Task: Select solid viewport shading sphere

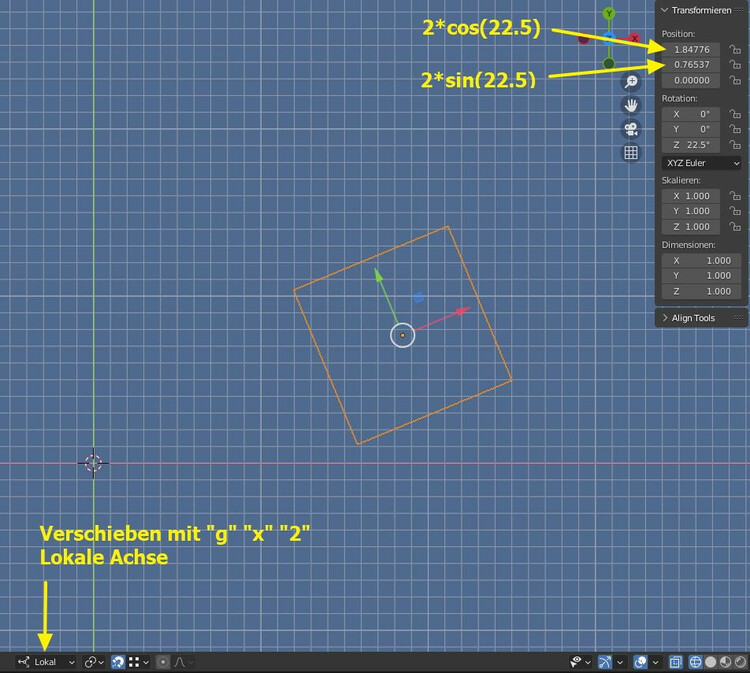Action: [x=711, y=662]
